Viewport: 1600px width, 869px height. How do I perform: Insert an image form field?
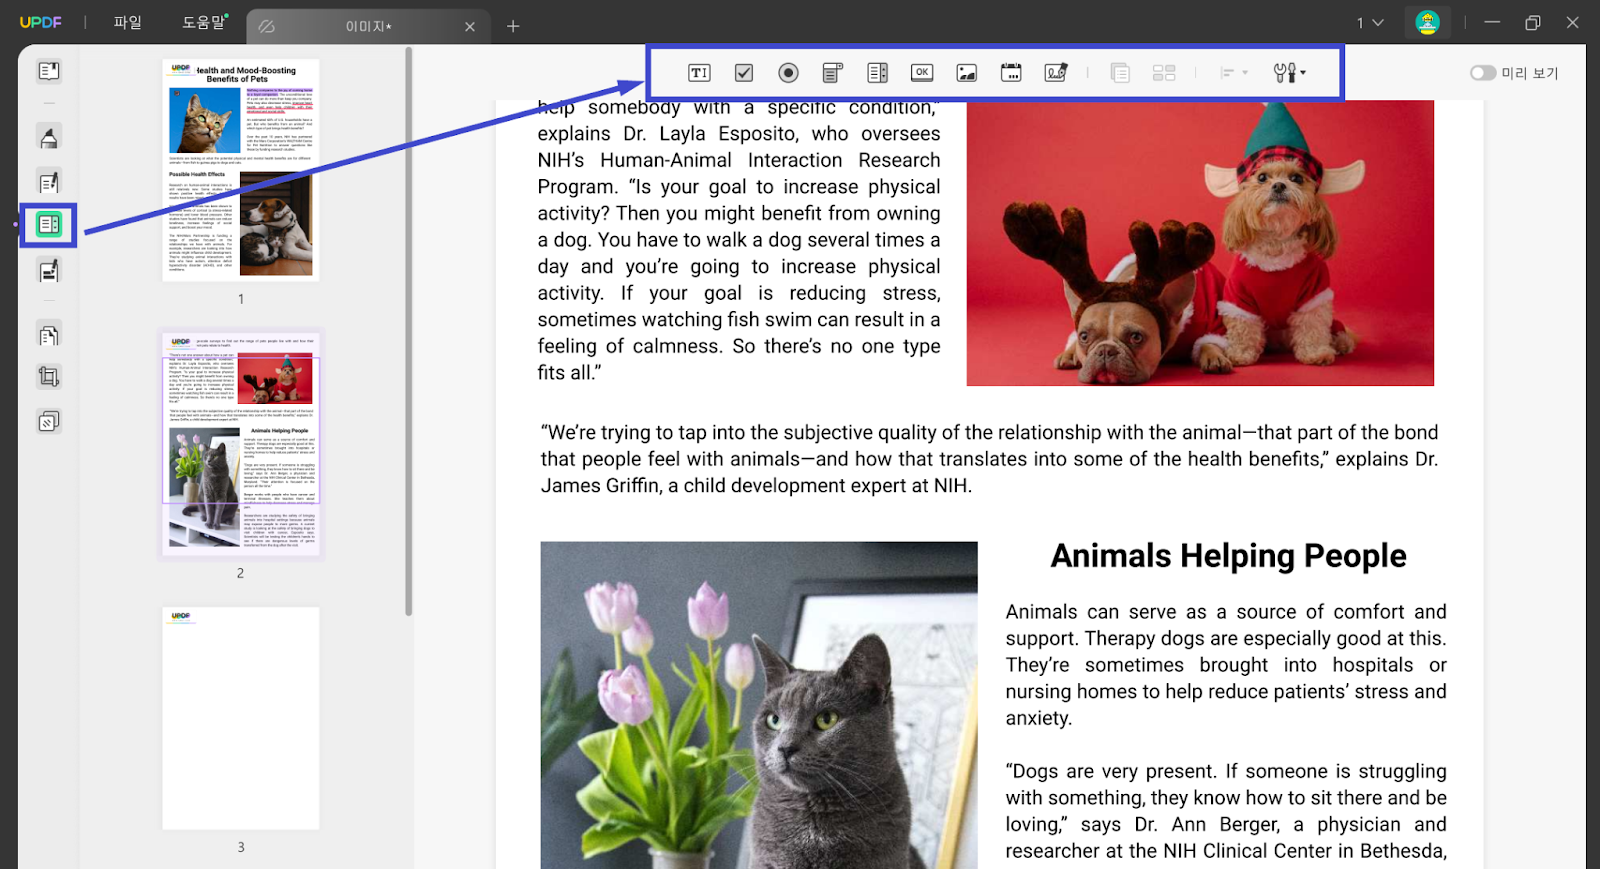pyautogui.click(x=966, y=73)
